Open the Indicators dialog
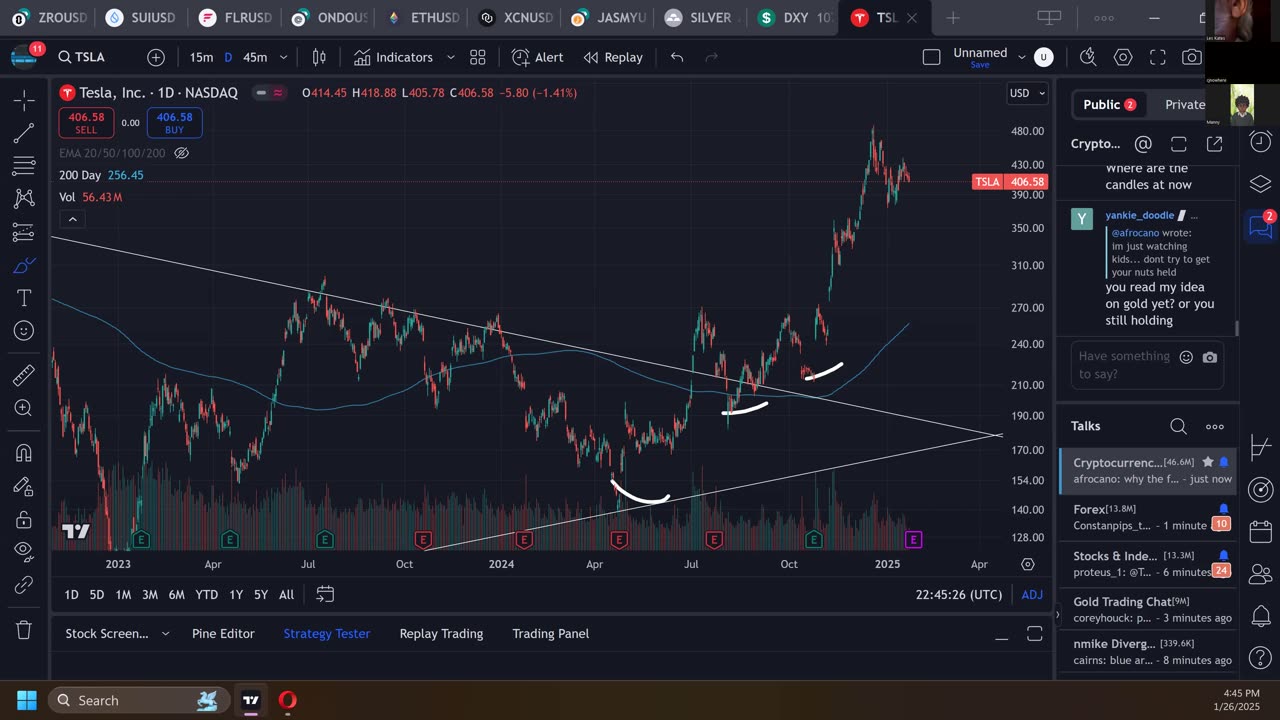 point(393,57)
